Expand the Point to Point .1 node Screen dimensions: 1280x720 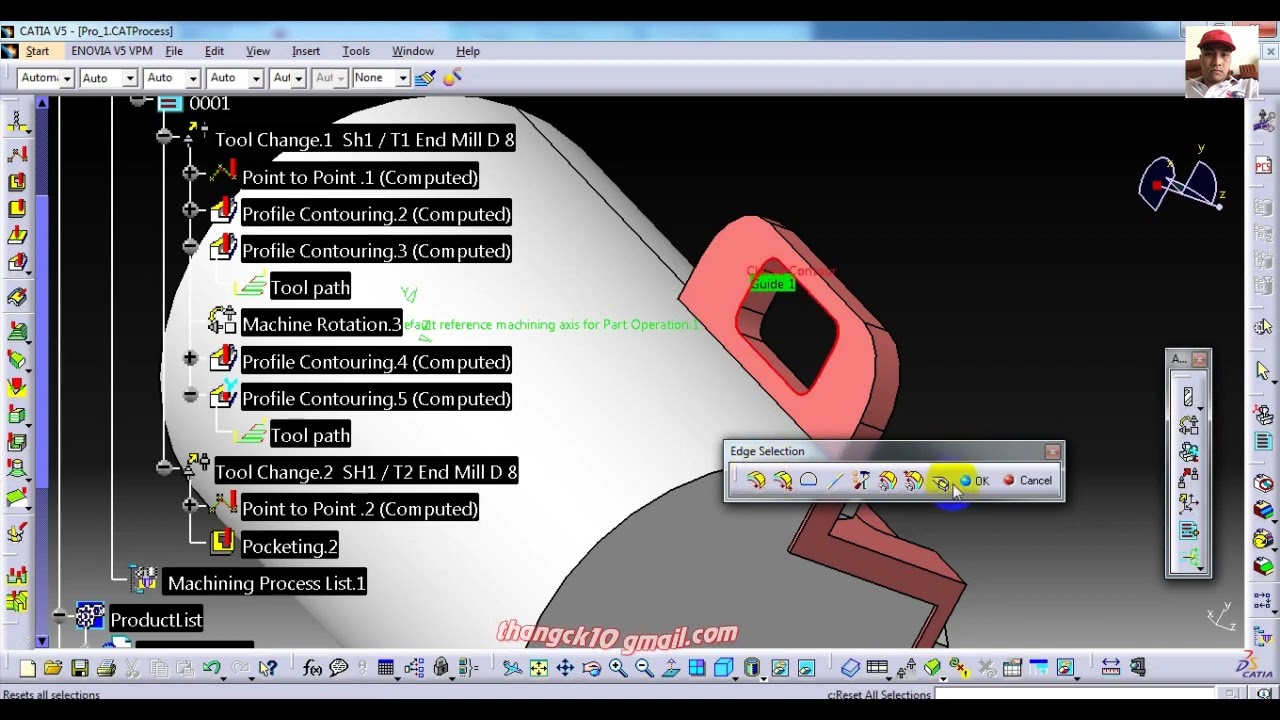pyautogui.click(x=190, y=174)
